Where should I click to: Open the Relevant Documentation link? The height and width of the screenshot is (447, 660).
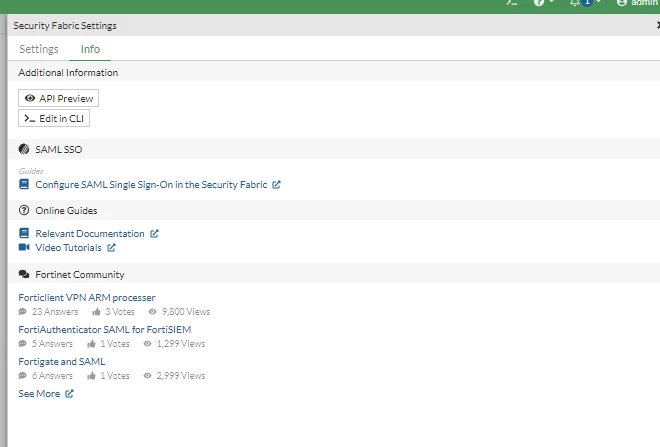pyautogui.click(x=90, y=234)
